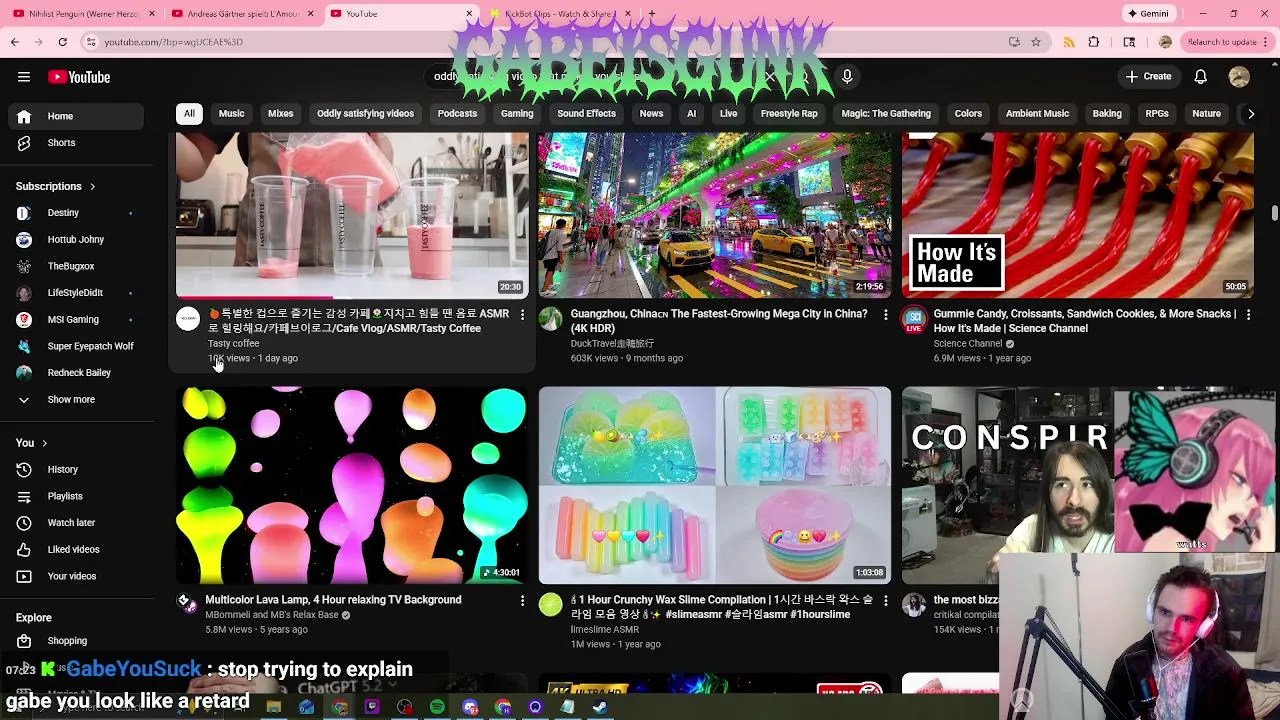The image size is (1280, 720).
Task: Open Liked videos in the sidebar
Action: (x=76, y=550)
